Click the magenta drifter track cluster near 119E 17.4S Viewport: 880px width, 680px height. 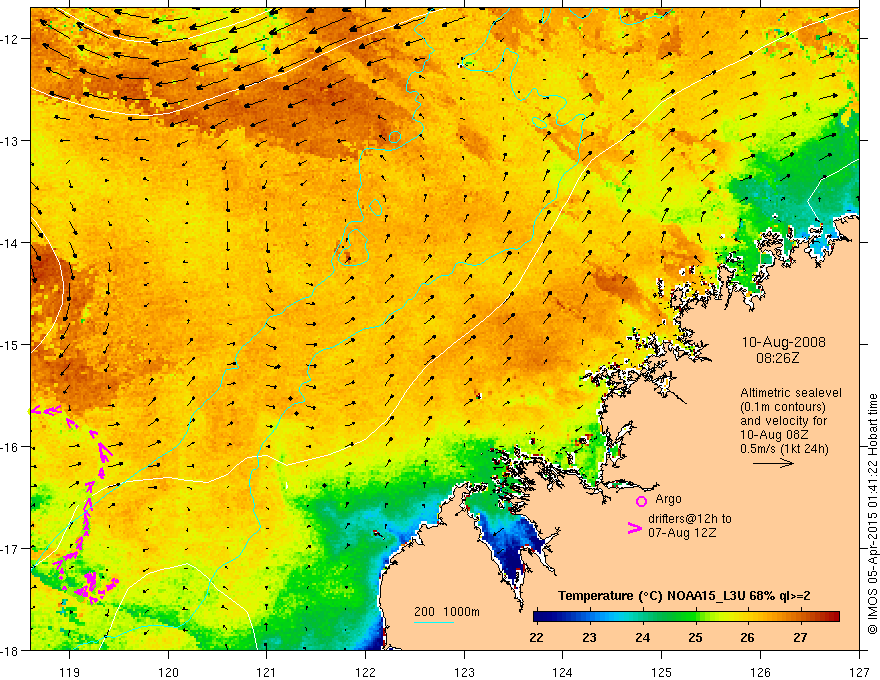(91, 586)
